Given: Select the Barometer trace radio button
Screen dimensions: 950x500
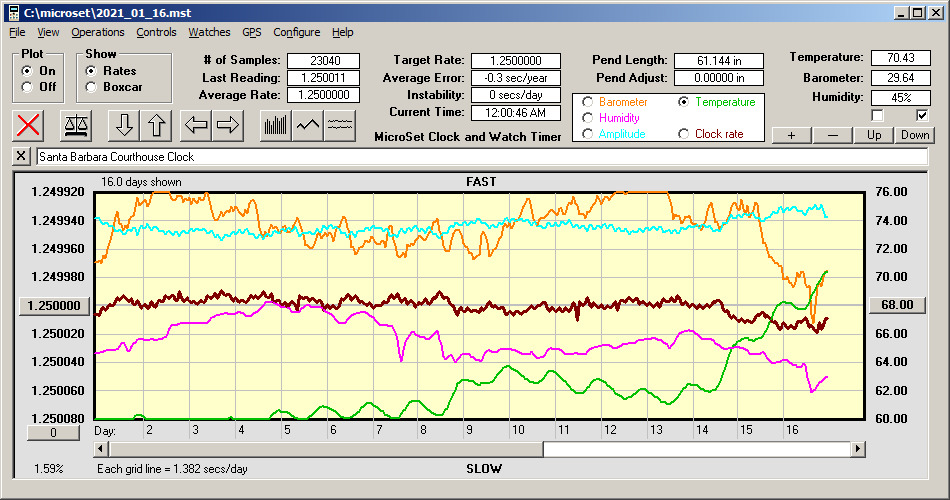Looking at the screenshot, I should point(588,102).
